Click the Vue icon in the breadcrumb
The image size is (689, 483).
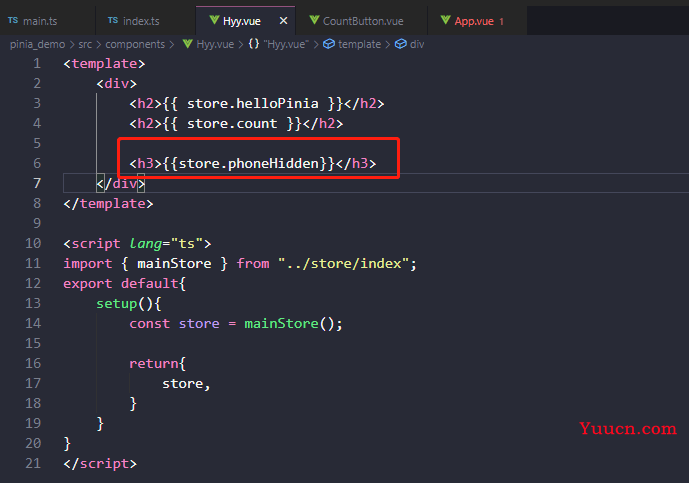pyautogui.click(x=188, y=44)
